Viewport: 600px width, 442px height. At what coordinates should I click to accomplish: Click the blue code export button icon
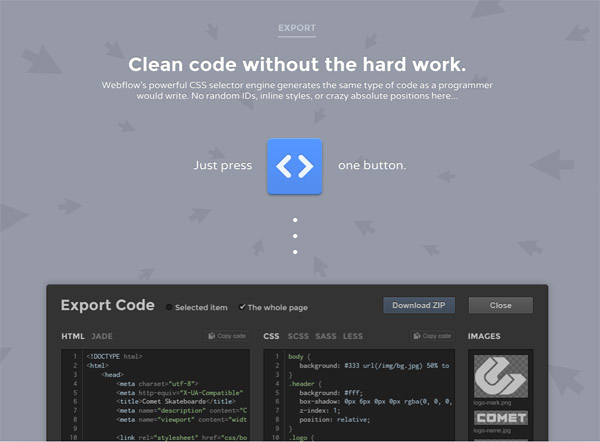point(294,166)
